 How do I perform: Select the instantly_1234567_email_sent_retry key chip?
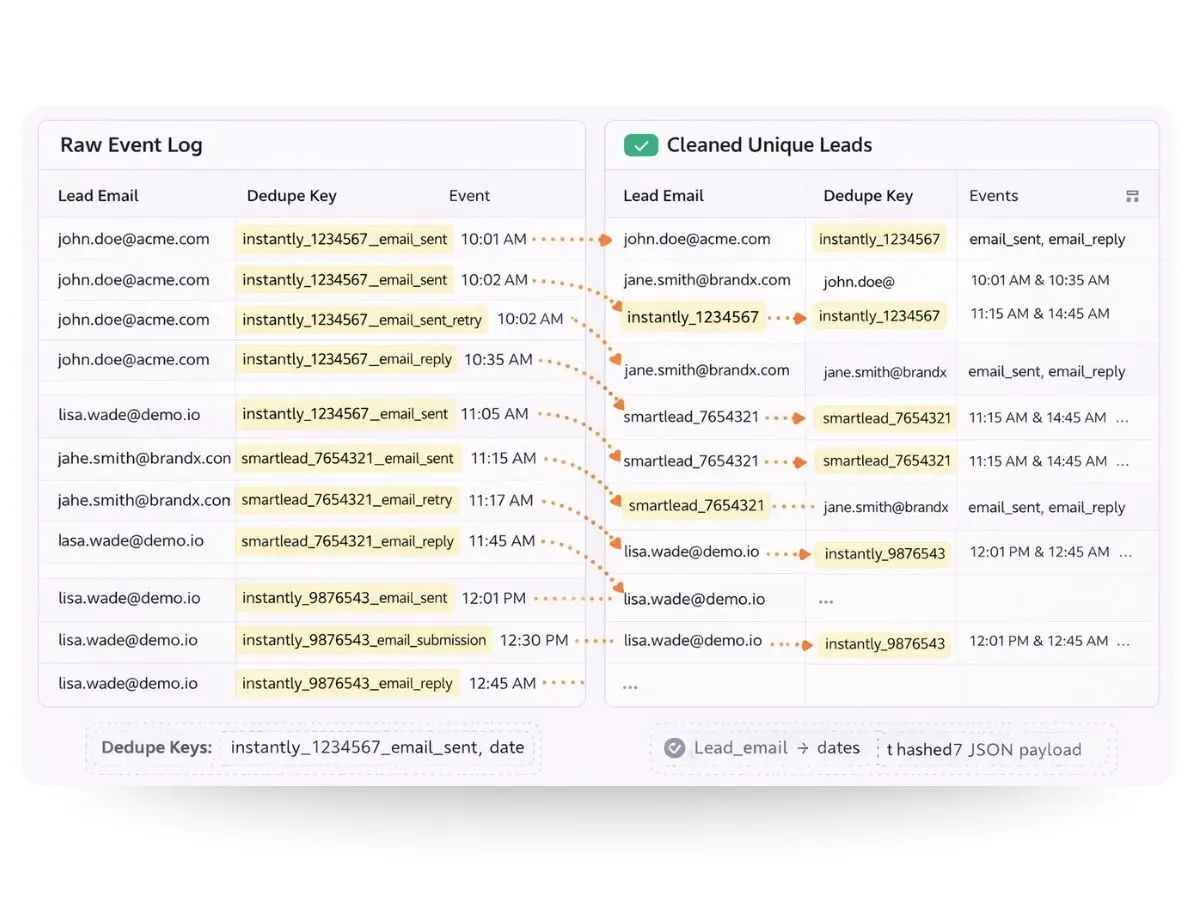[x=362, y=320]
